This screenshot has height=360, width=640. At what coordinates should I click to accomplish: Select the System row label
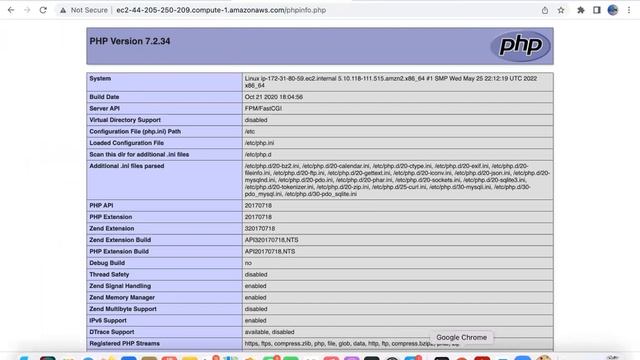100,78
